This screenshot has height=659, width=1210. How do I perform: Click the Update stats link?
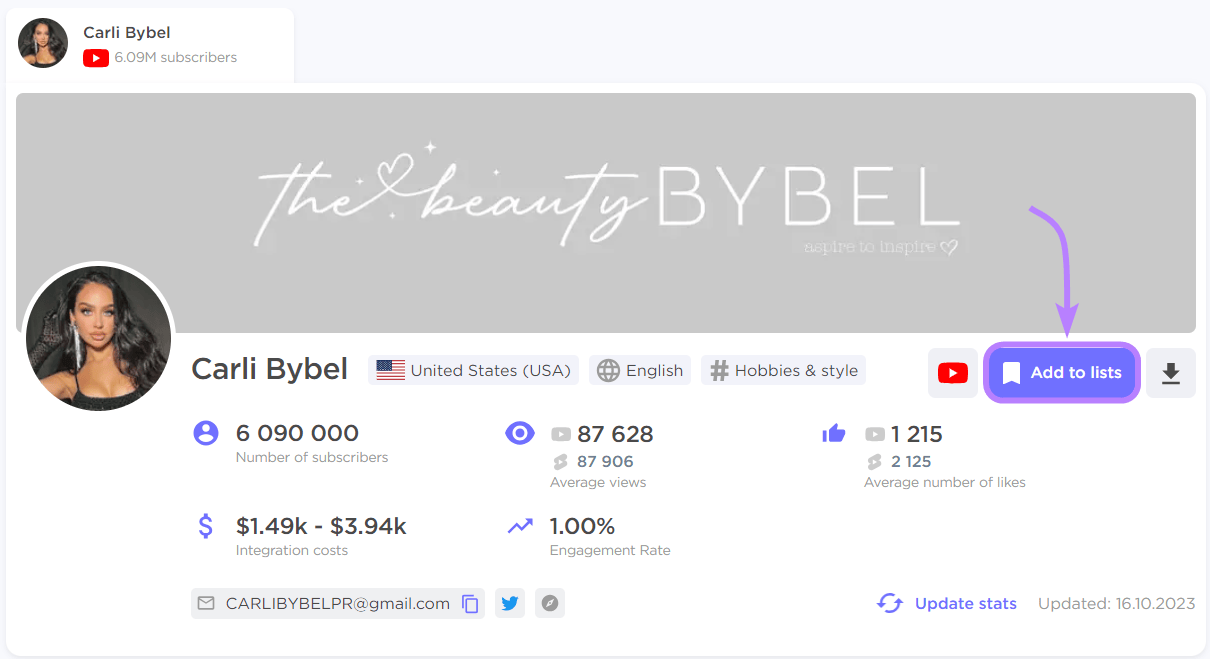965,603
